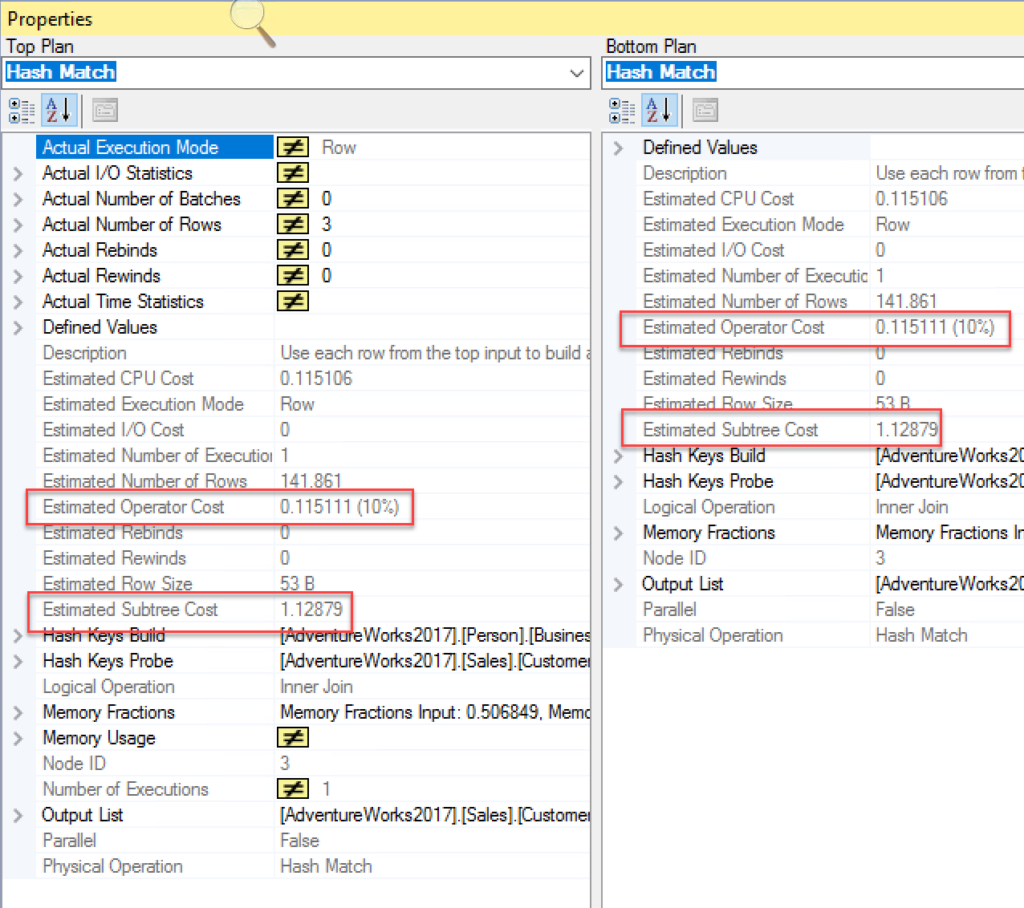
Task: Click Categorized view icon in Bottom Plan toolbar
Action: point(621,109)
